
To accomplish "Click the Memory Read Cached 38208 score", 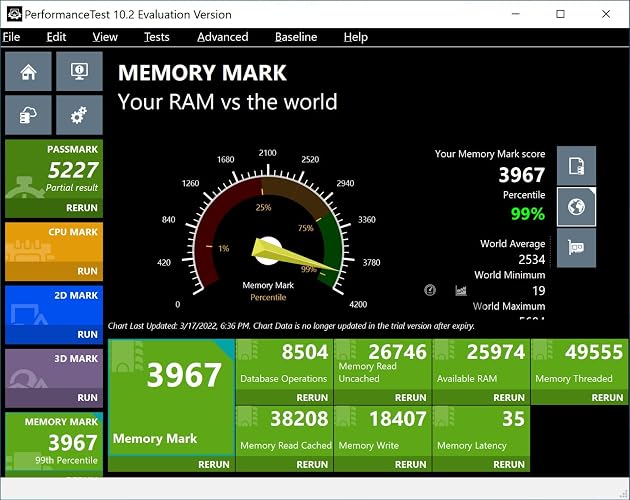I will [x=299, y=419].
